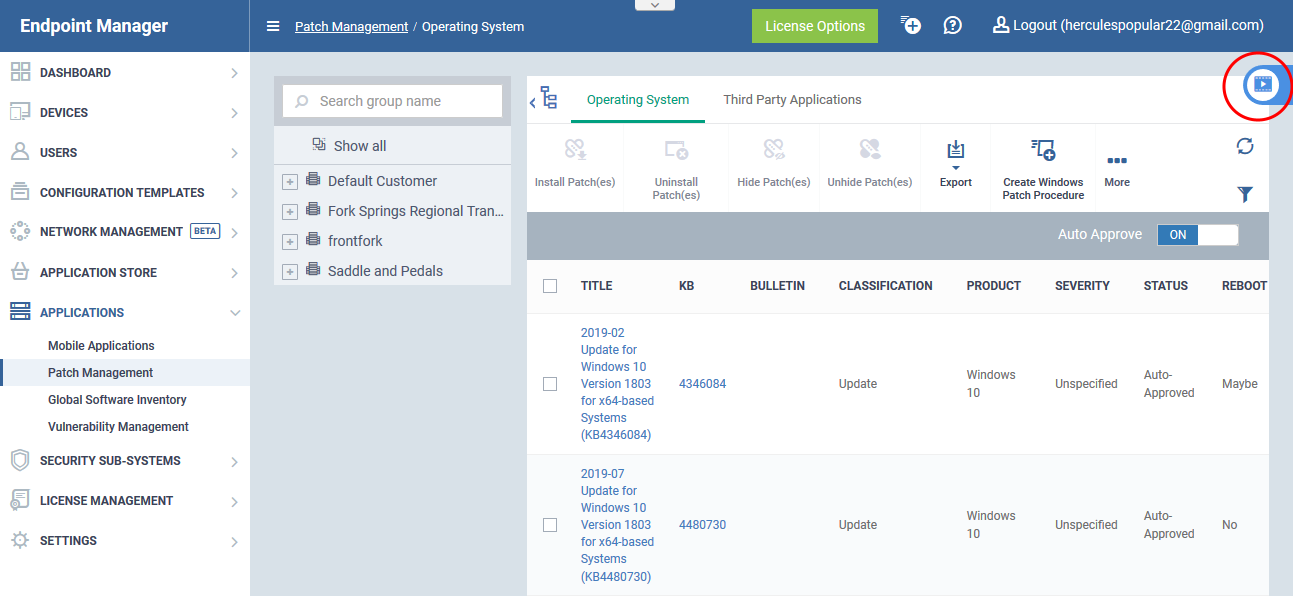Click the Devices sidebar icon
The image size is (1293, 596).
click(20, 112)
